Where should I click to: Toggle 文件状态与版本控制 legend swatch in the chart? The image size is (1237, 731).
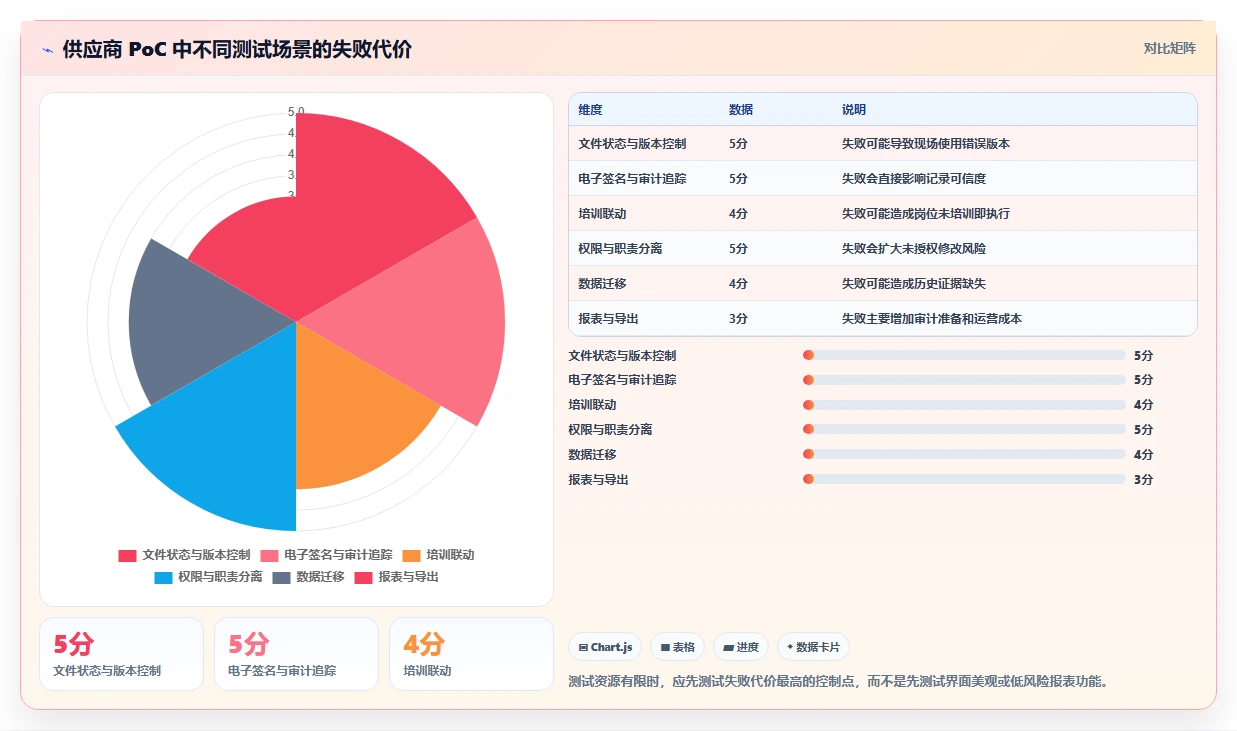(127, 555)
